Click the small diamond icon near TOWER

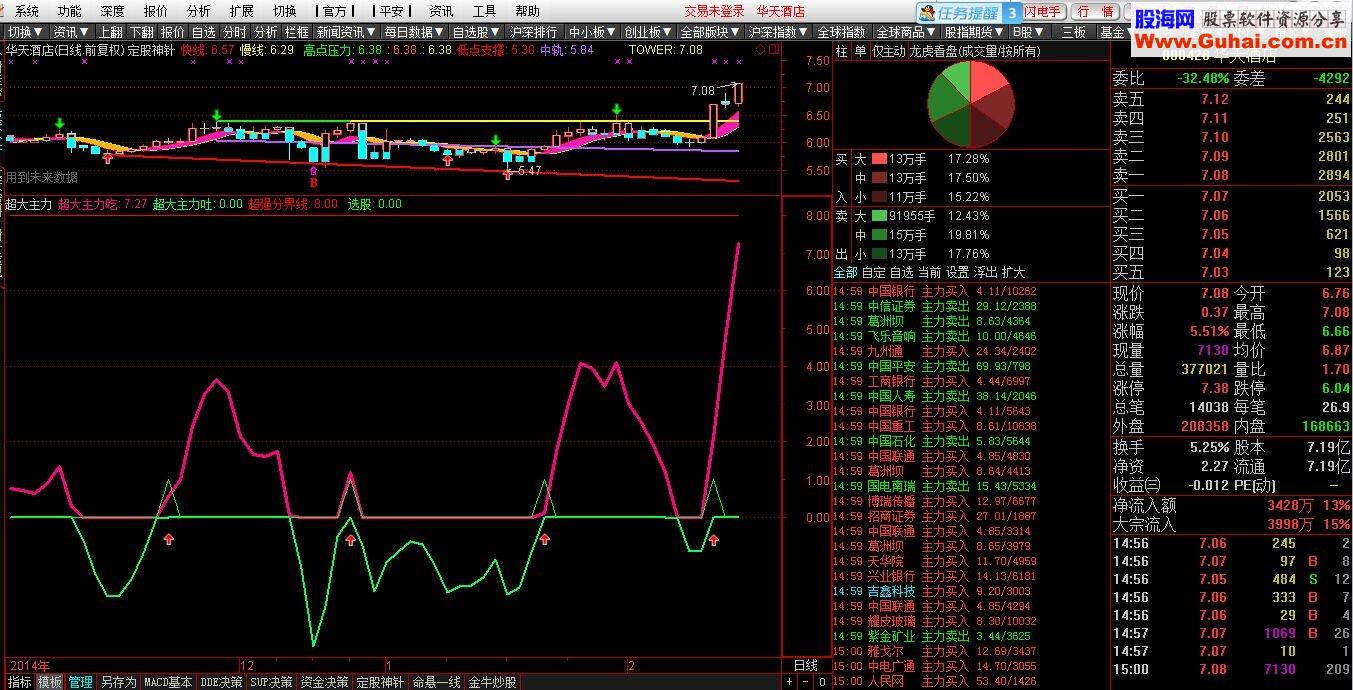pos(760,50)
